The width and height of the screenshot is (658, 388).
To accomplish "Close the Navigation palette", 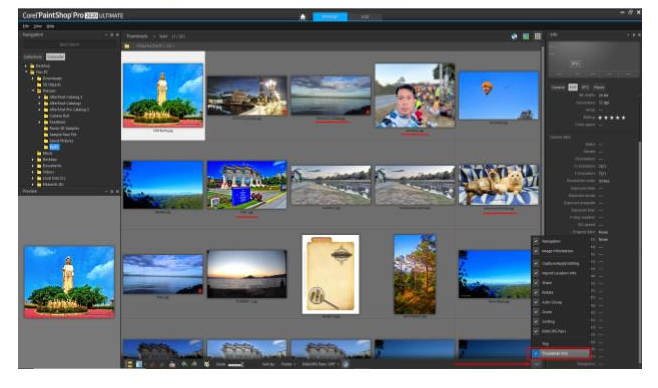I will [x=117, y=35].
